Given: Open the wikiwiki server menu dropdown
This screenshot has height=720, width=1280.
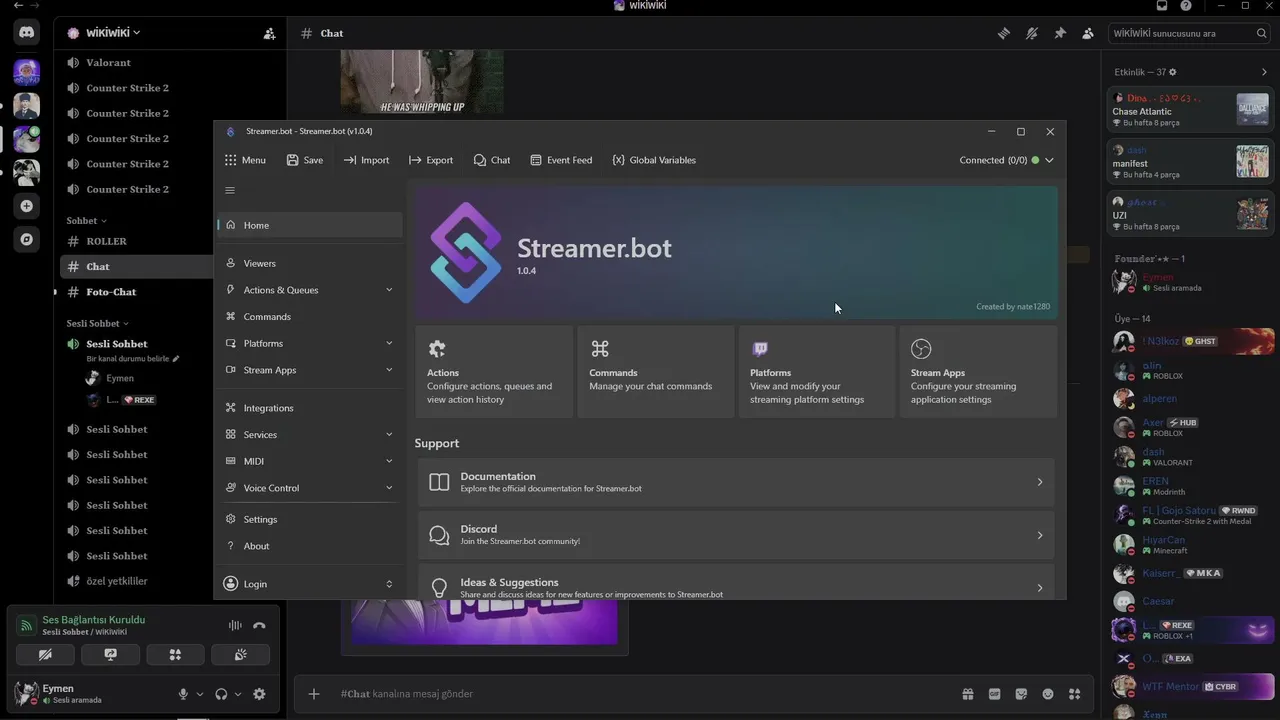Looking at the screenshot, I should pos(113,33).
